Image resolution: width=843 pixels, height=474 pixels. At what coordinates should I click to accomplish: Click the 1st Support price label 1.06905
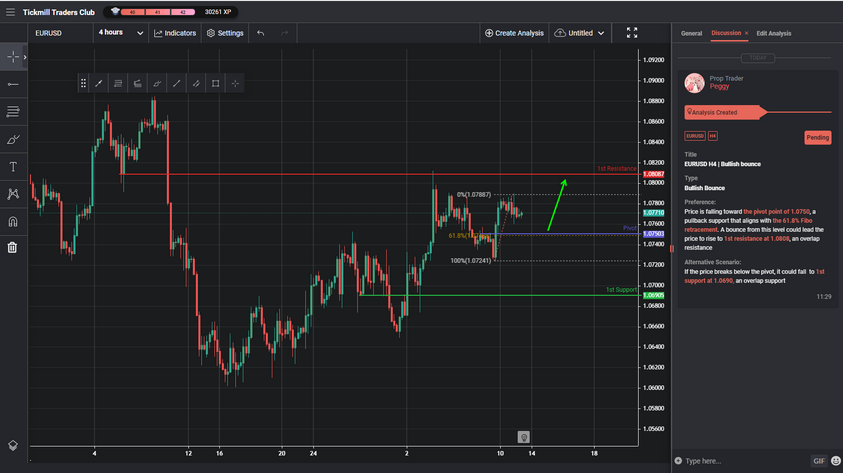(x=653, y=295)
